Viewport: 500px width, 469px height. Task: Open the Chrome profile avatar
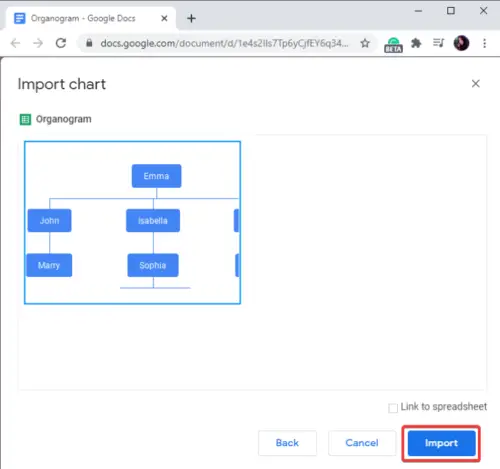point(461,43)
